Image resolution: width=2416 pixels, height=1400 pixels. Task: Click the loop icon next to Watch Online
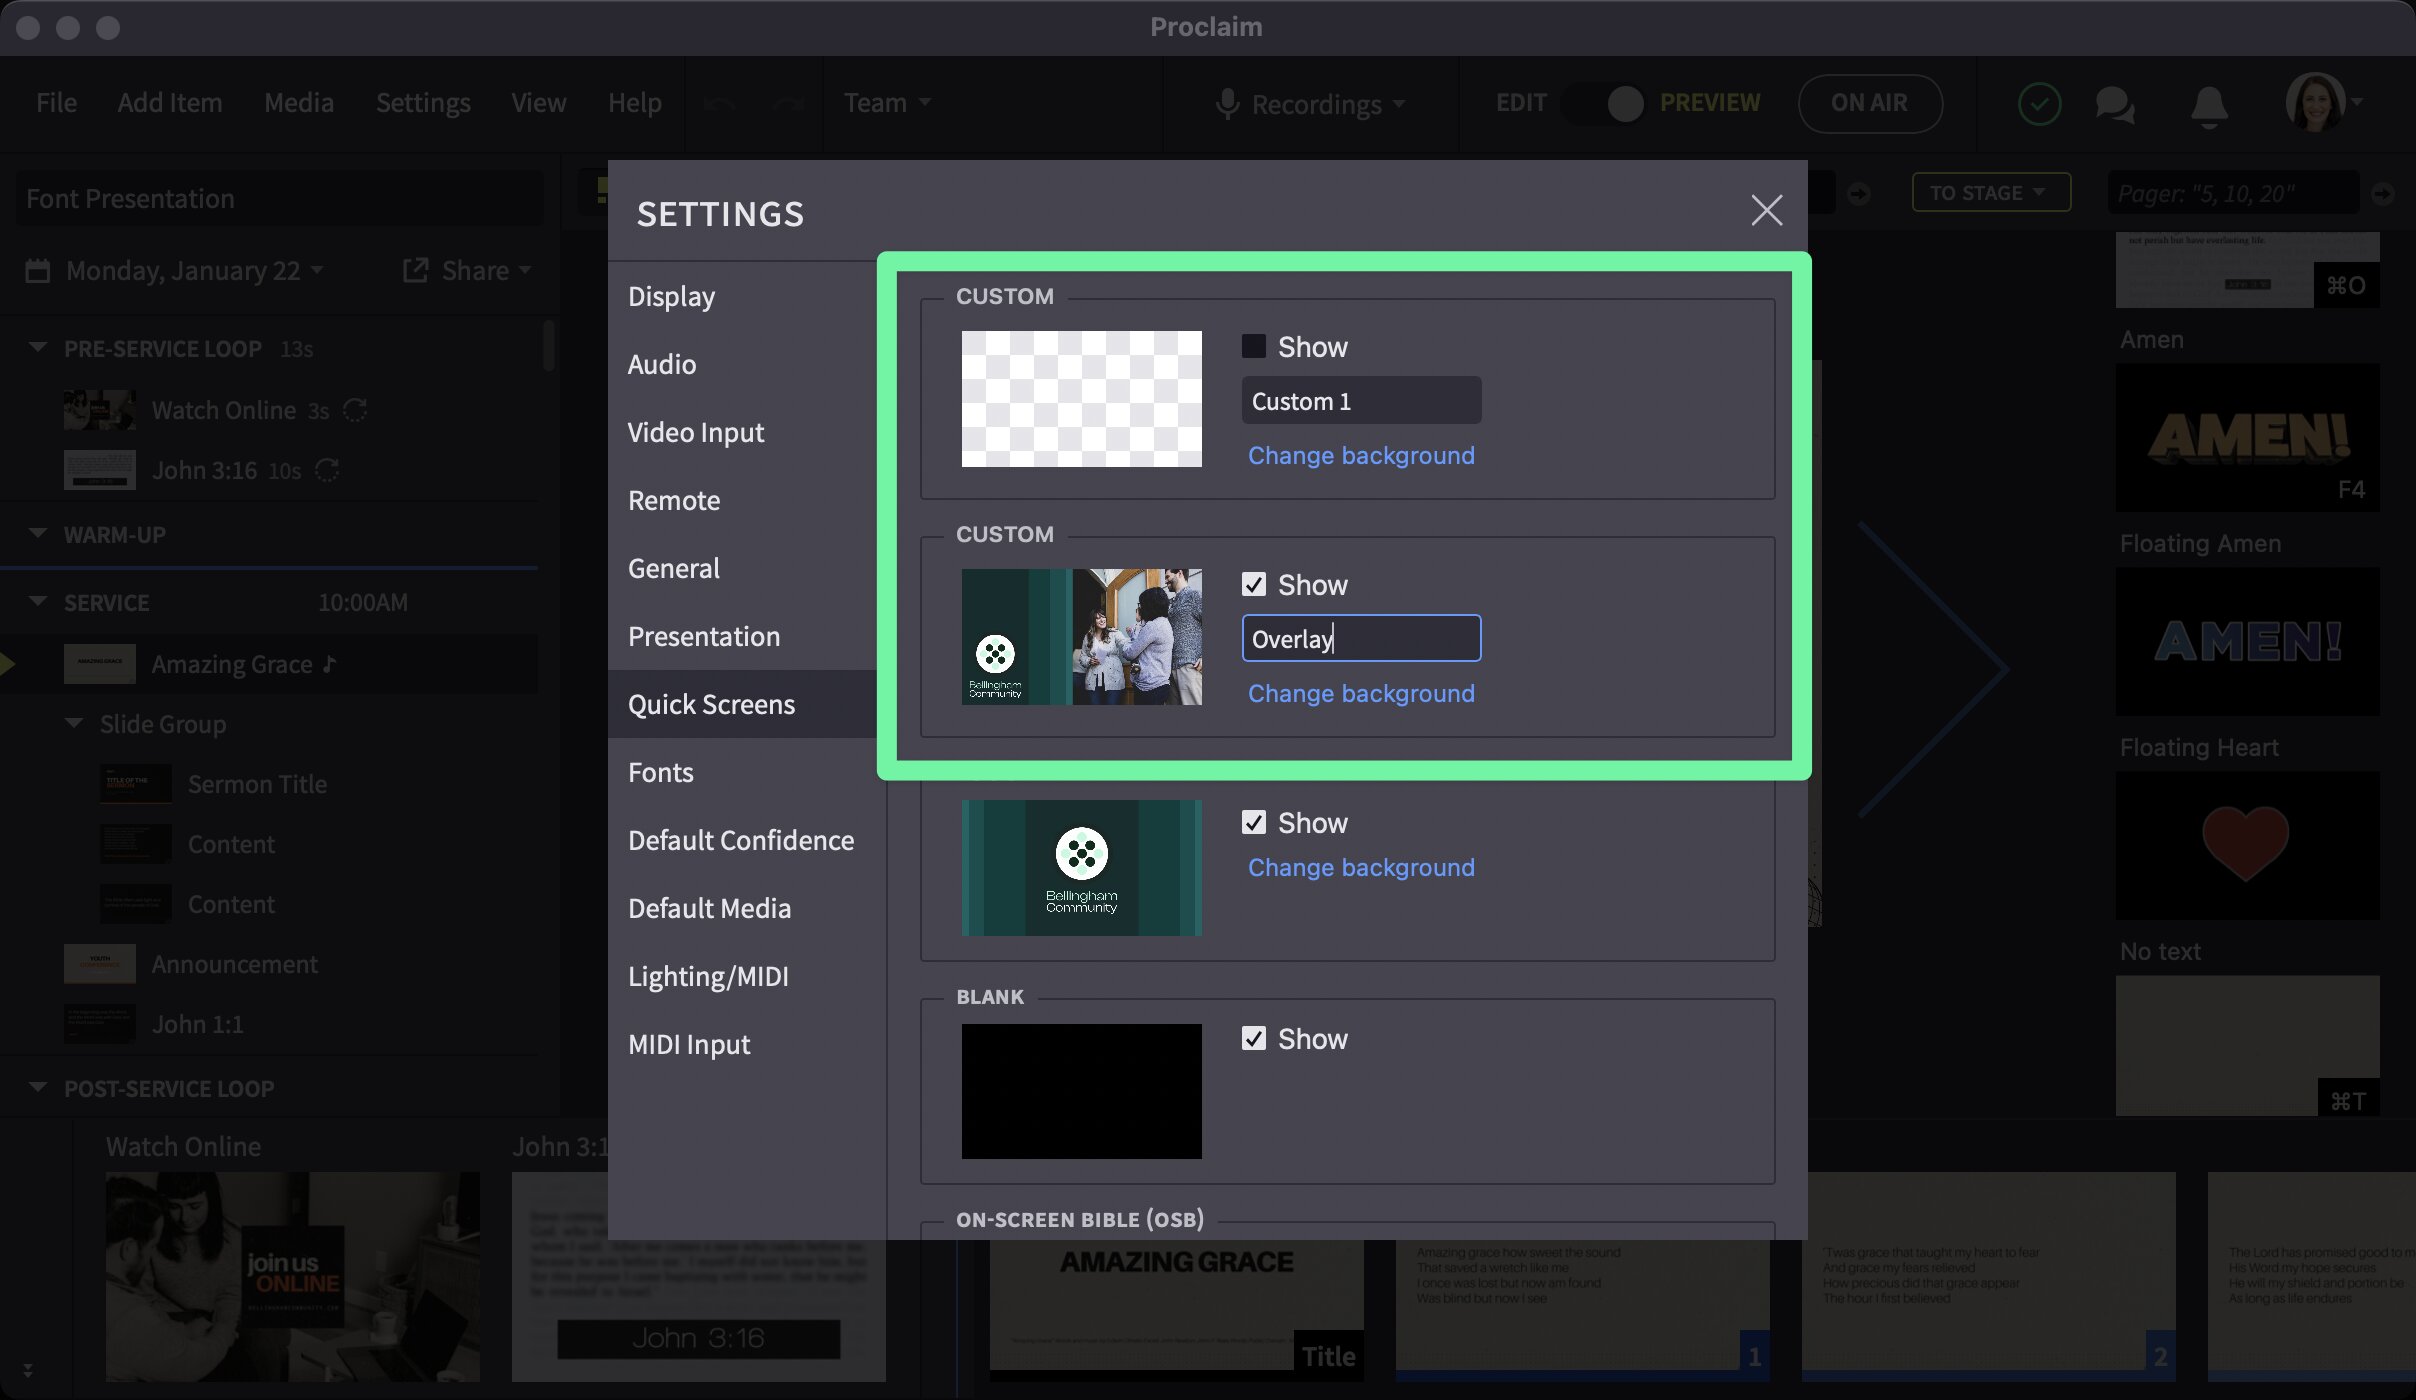pos(357,409)
